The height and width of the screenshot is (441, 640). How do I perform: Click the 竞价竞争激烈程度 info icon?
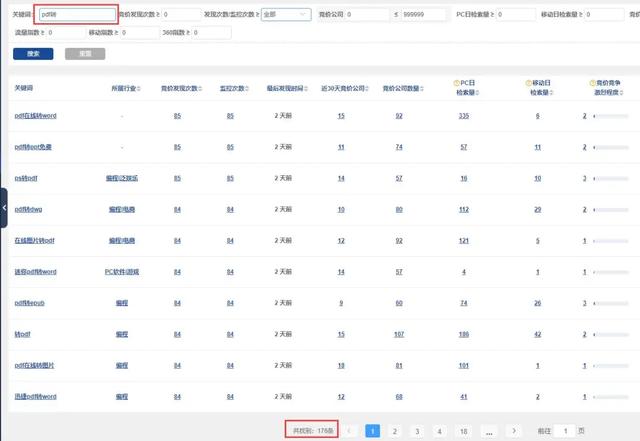click(x=592, y=83)
